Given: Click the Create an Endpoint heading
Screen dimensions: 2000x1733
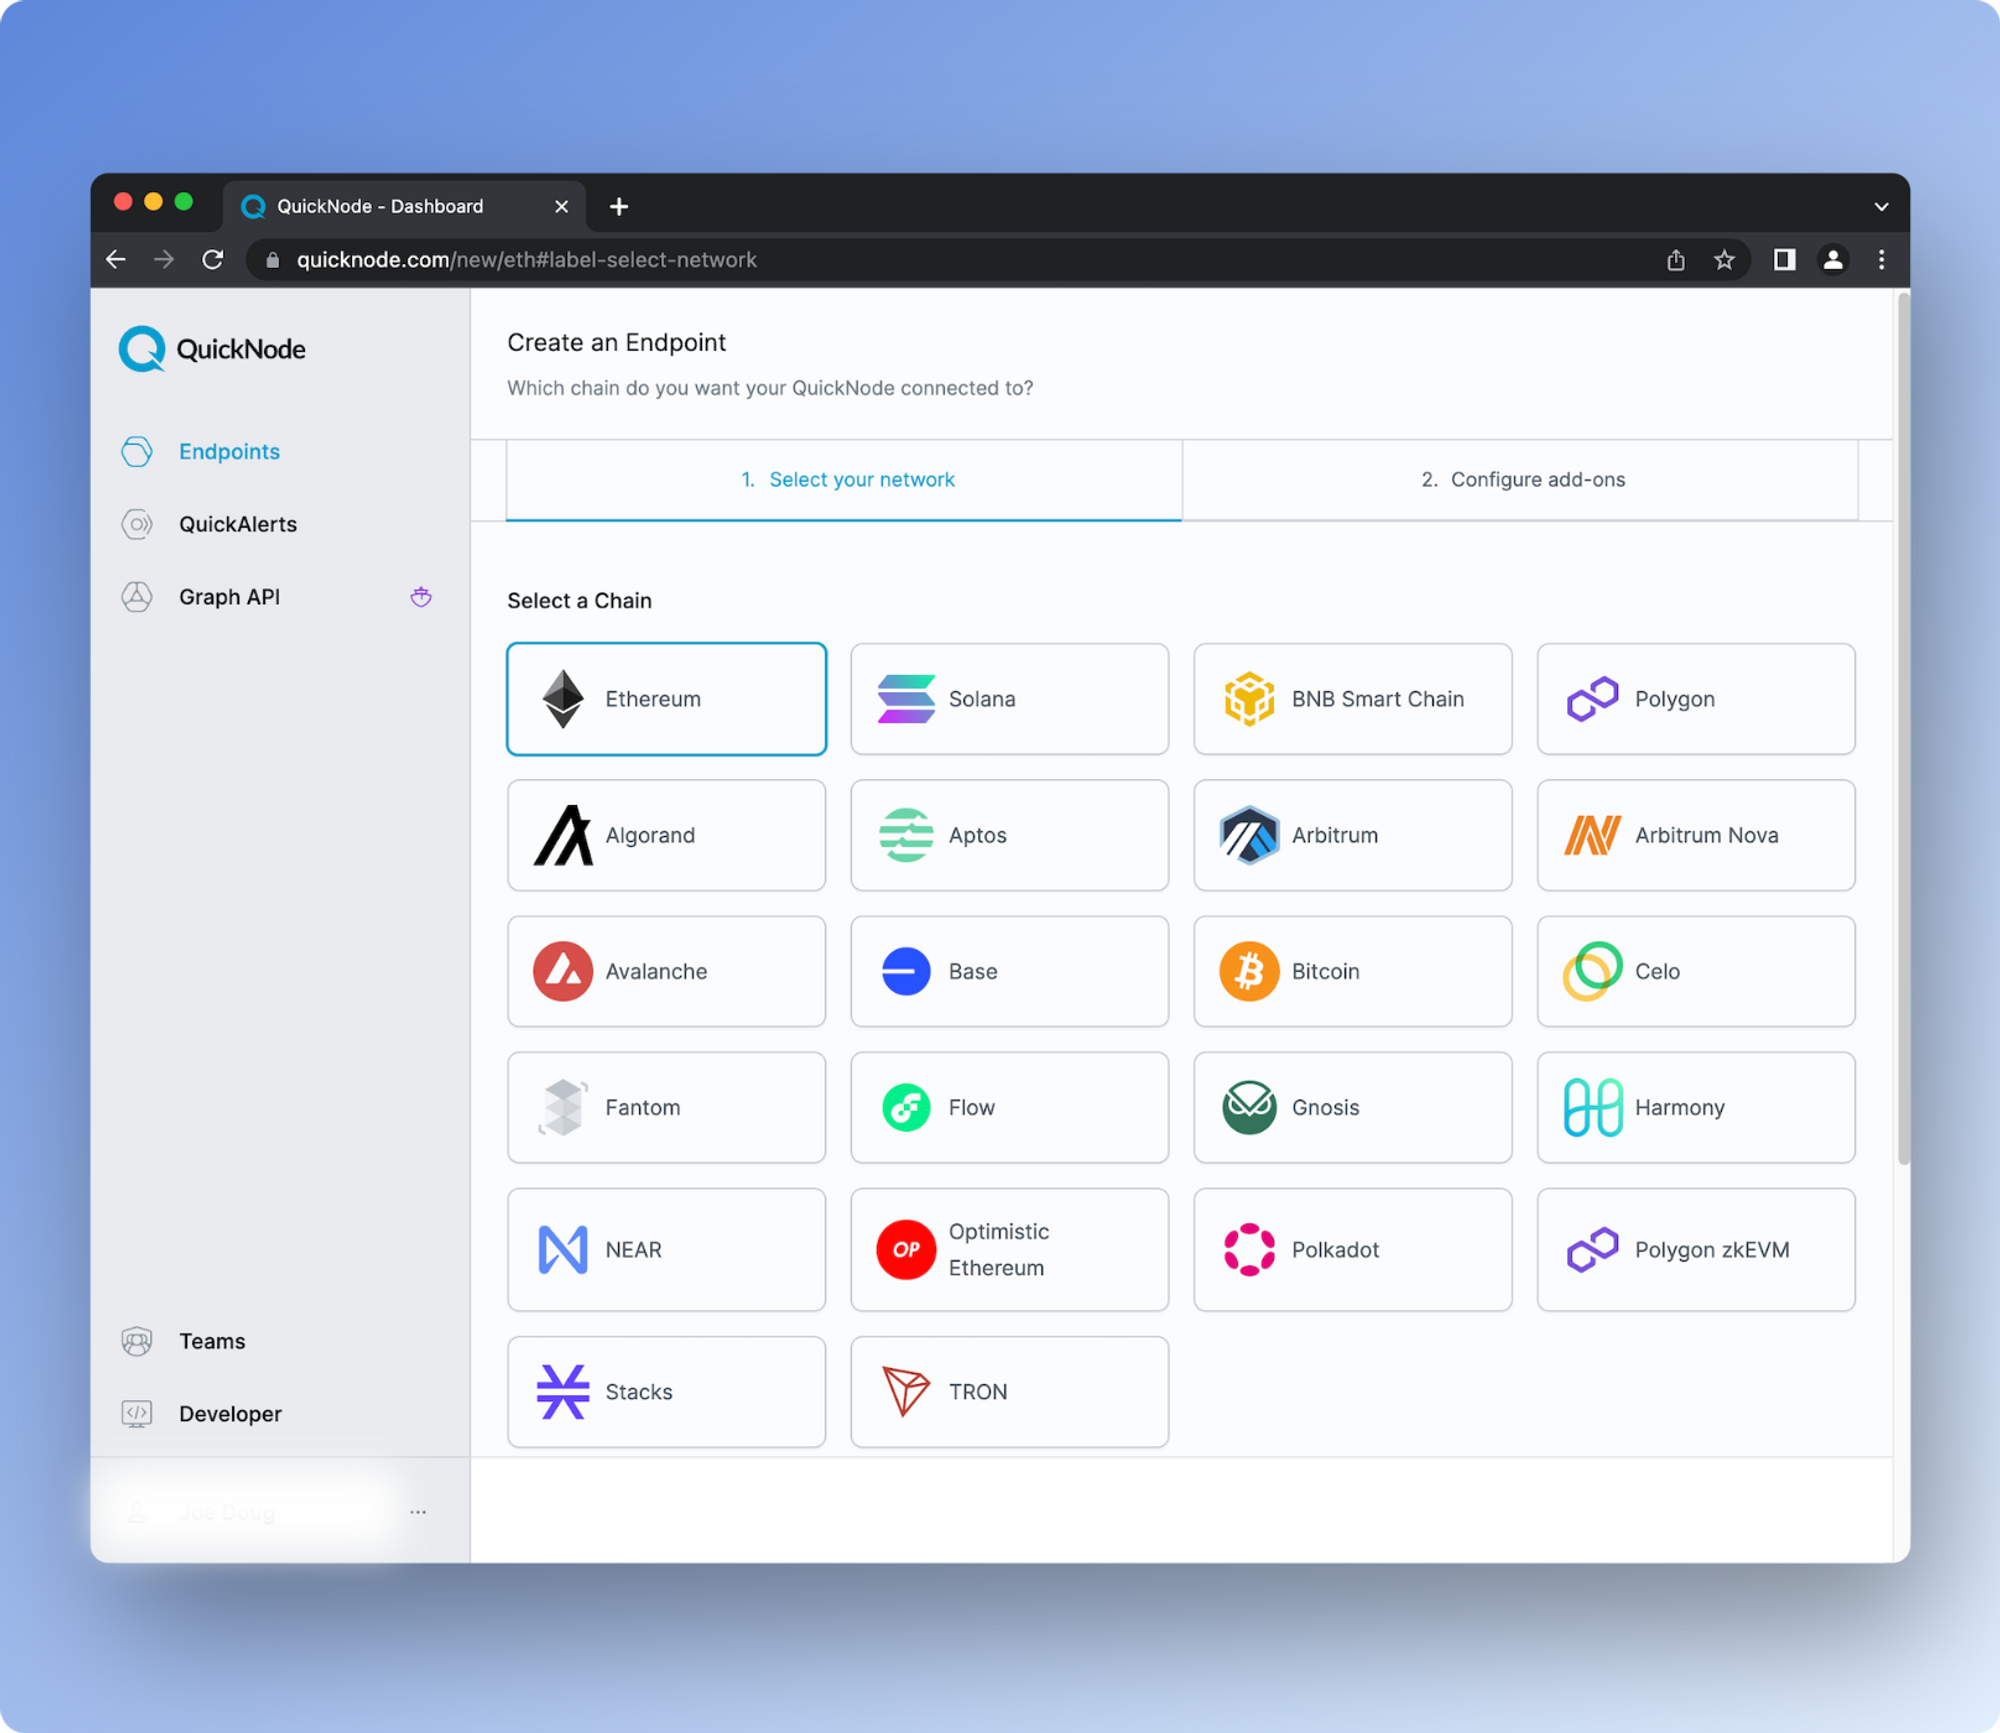Looking at the screenshot, I should coord(616,342).
